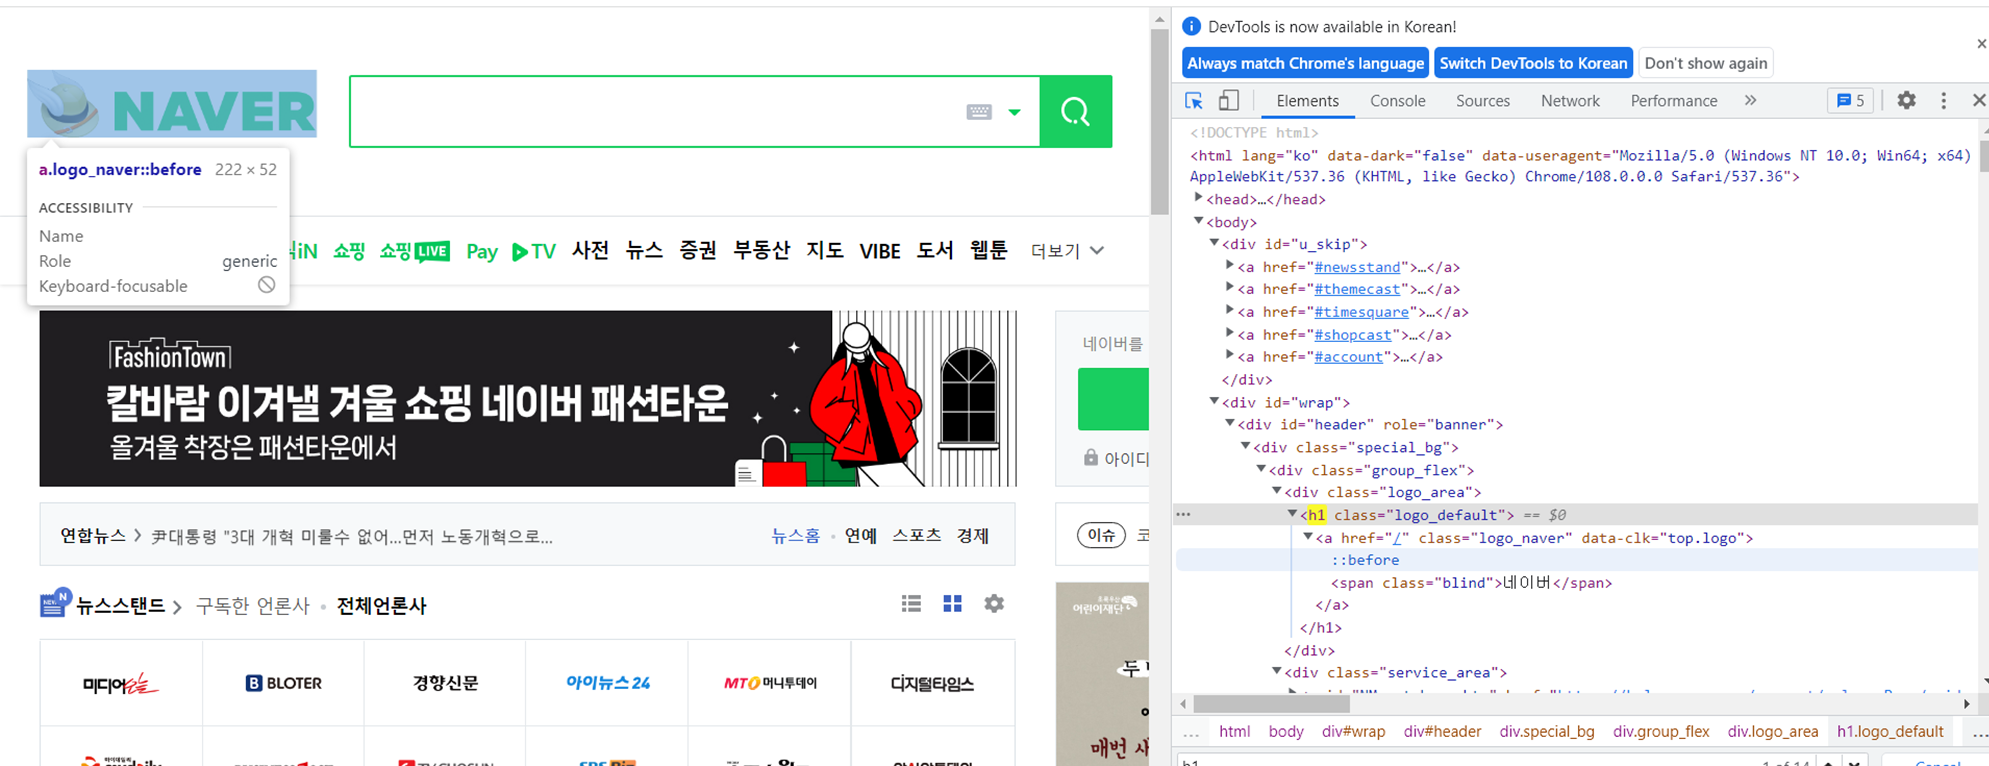The image size is (1989, 766).
Task: Open the 아이뉴스24 press tile
Action: 608,683
